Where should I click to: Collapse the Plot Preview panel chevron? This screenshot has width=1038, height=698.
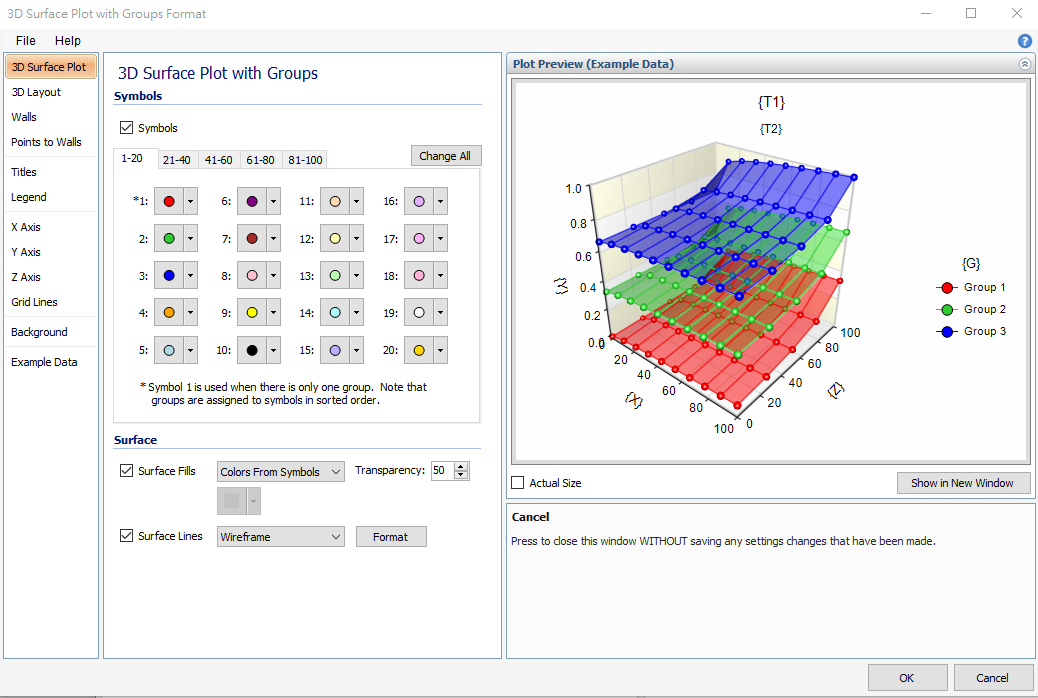point(1024,64)
